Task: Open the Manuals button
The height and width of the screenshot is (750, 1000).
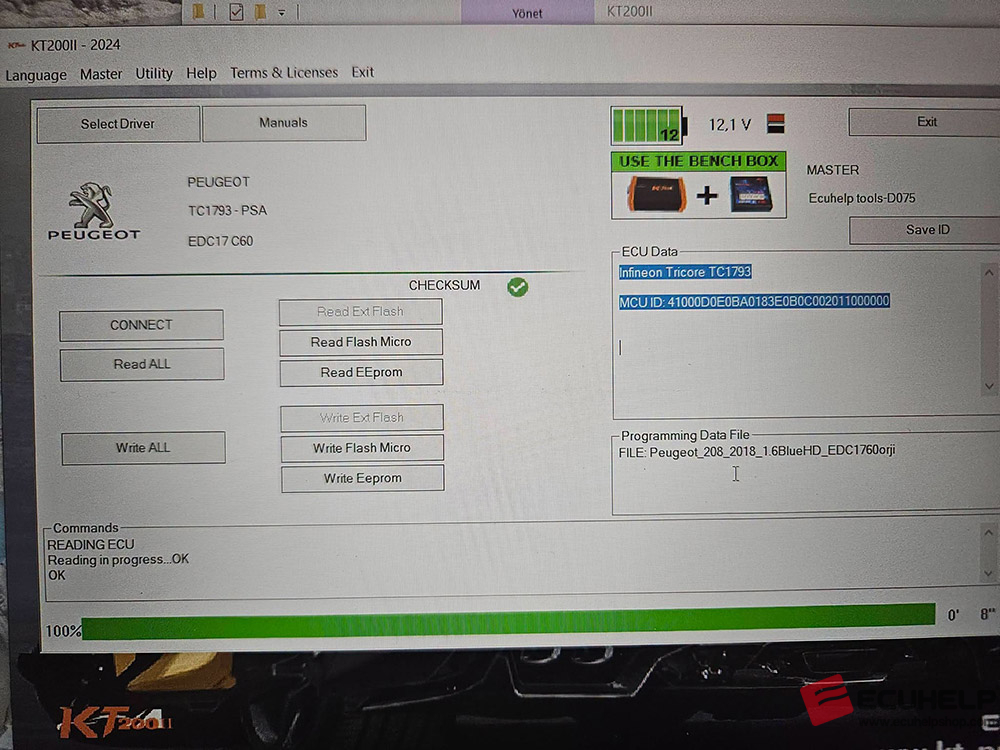Action: click(x=284, y=123)
